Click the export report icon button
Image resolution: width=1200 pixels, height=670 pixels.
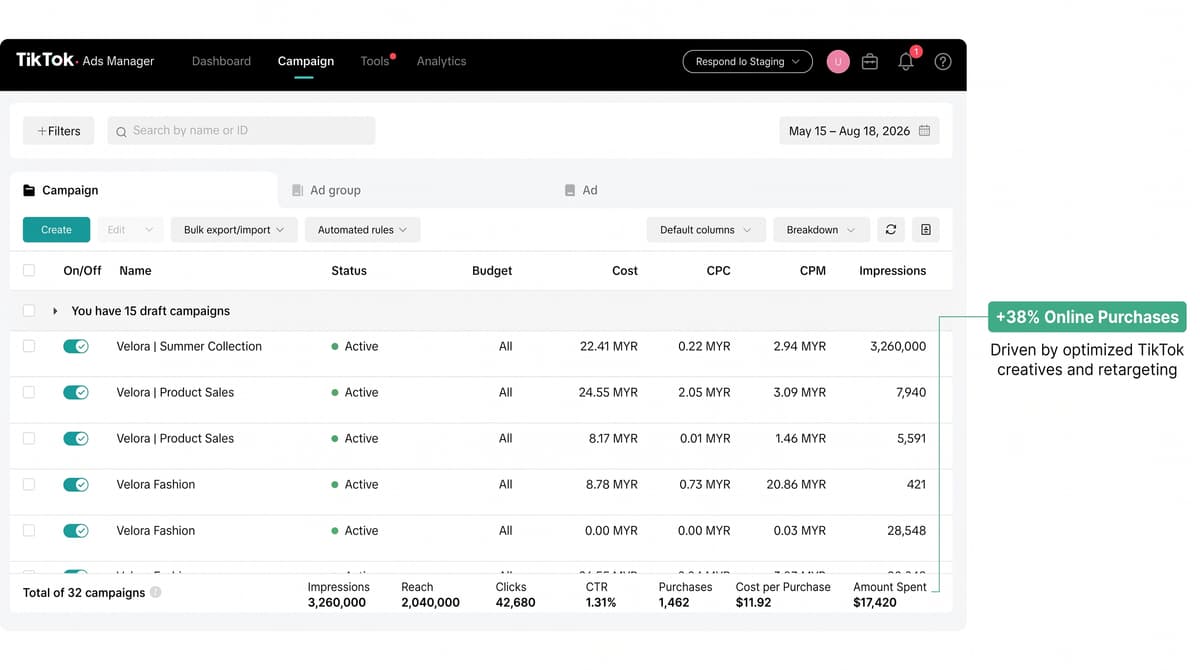pos(926,230)
